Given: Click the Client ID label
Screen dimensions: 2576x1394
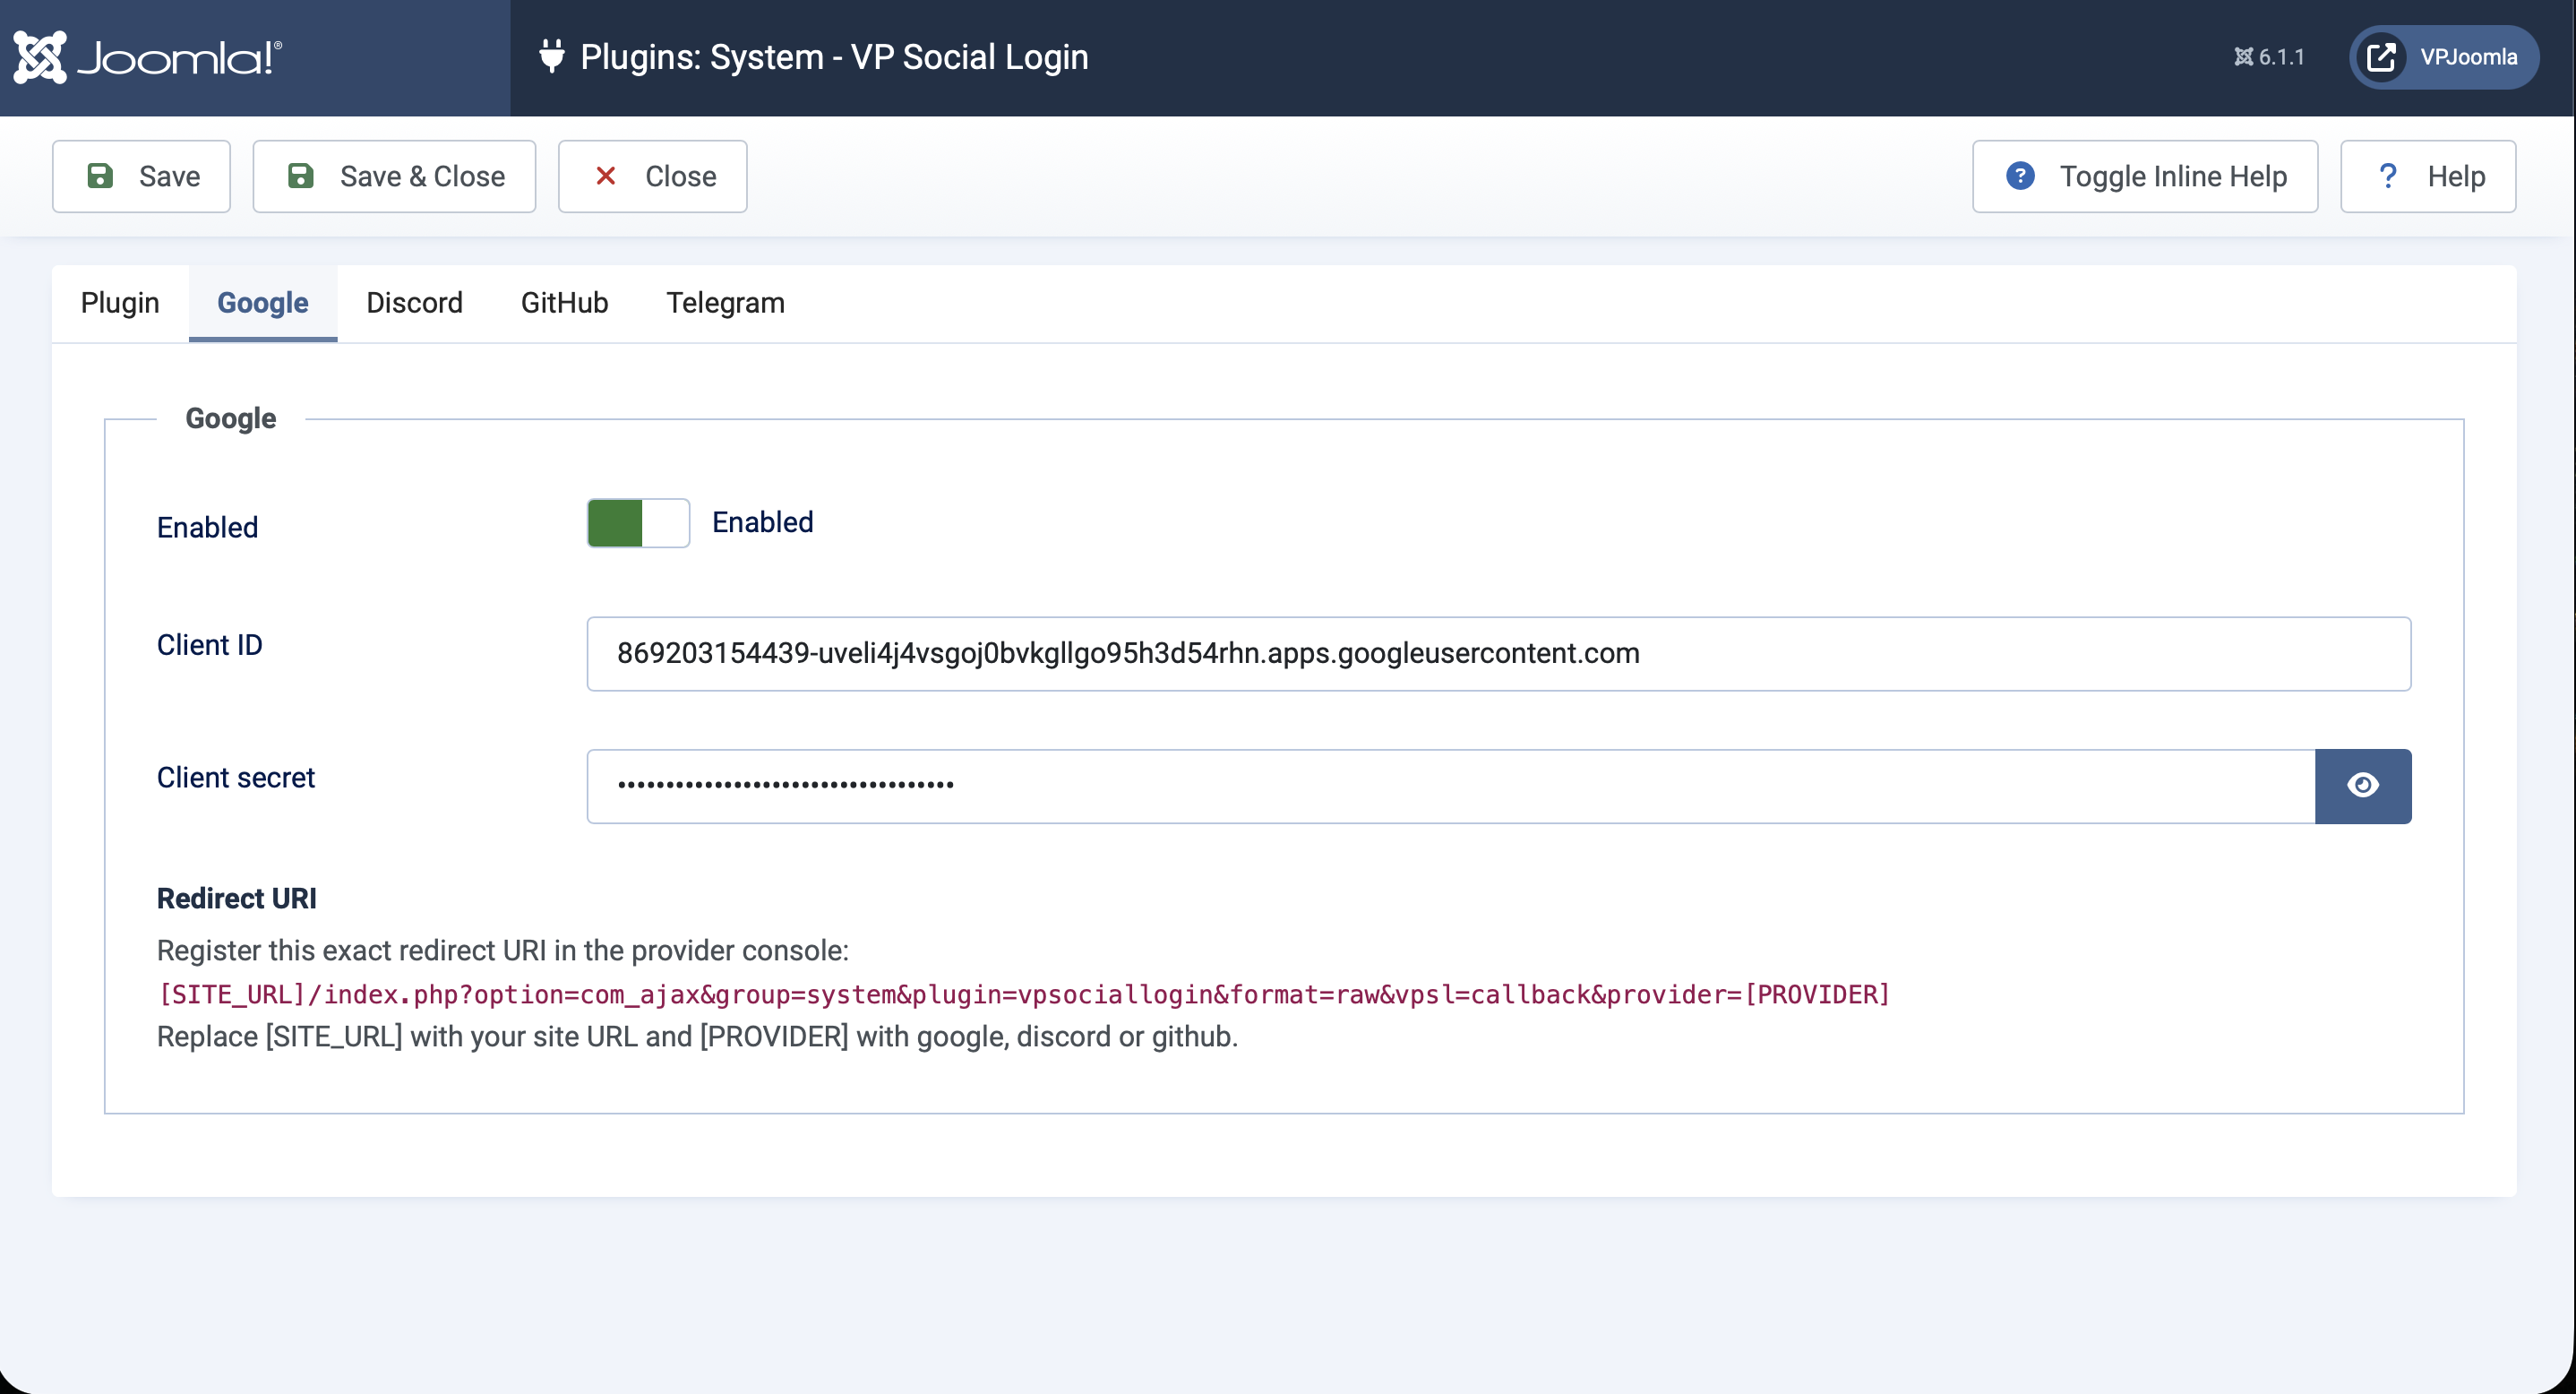Looking at the screenshot, I should click(x=209, y=645).
